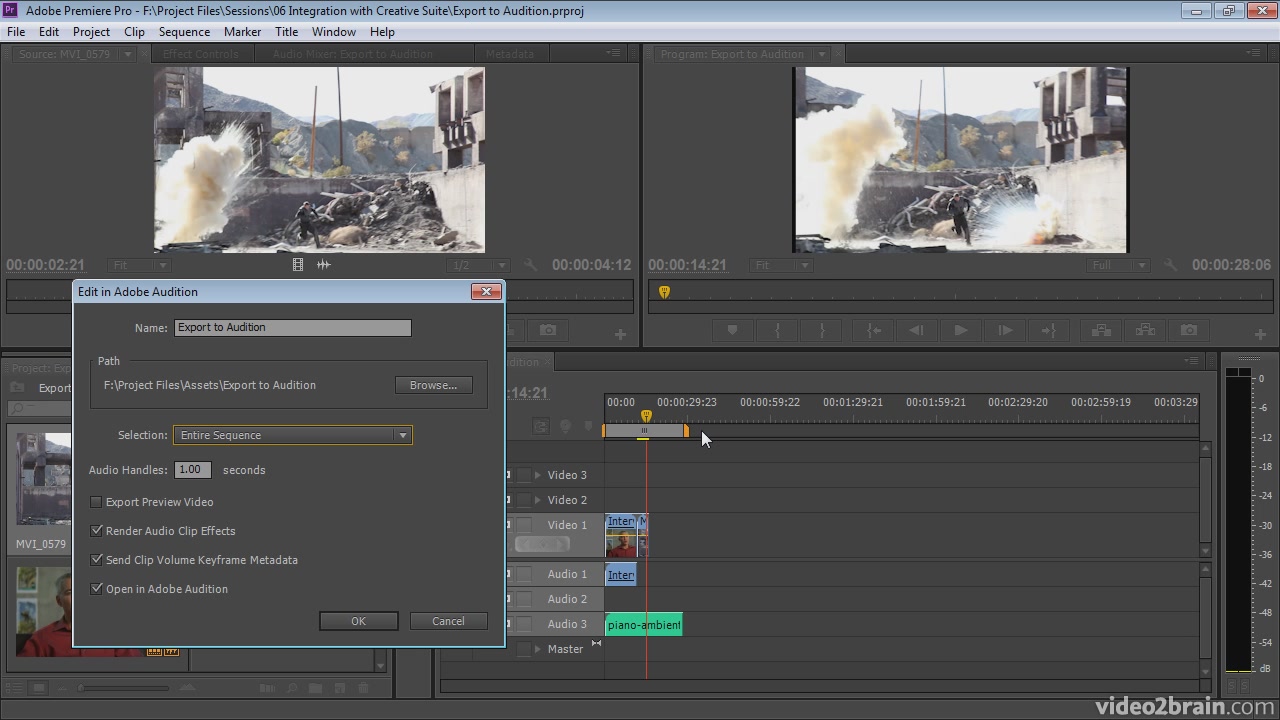1280x720 pixels.
Task: Toggle the Video 3 track lock box
Action: (x=523, y=475)
